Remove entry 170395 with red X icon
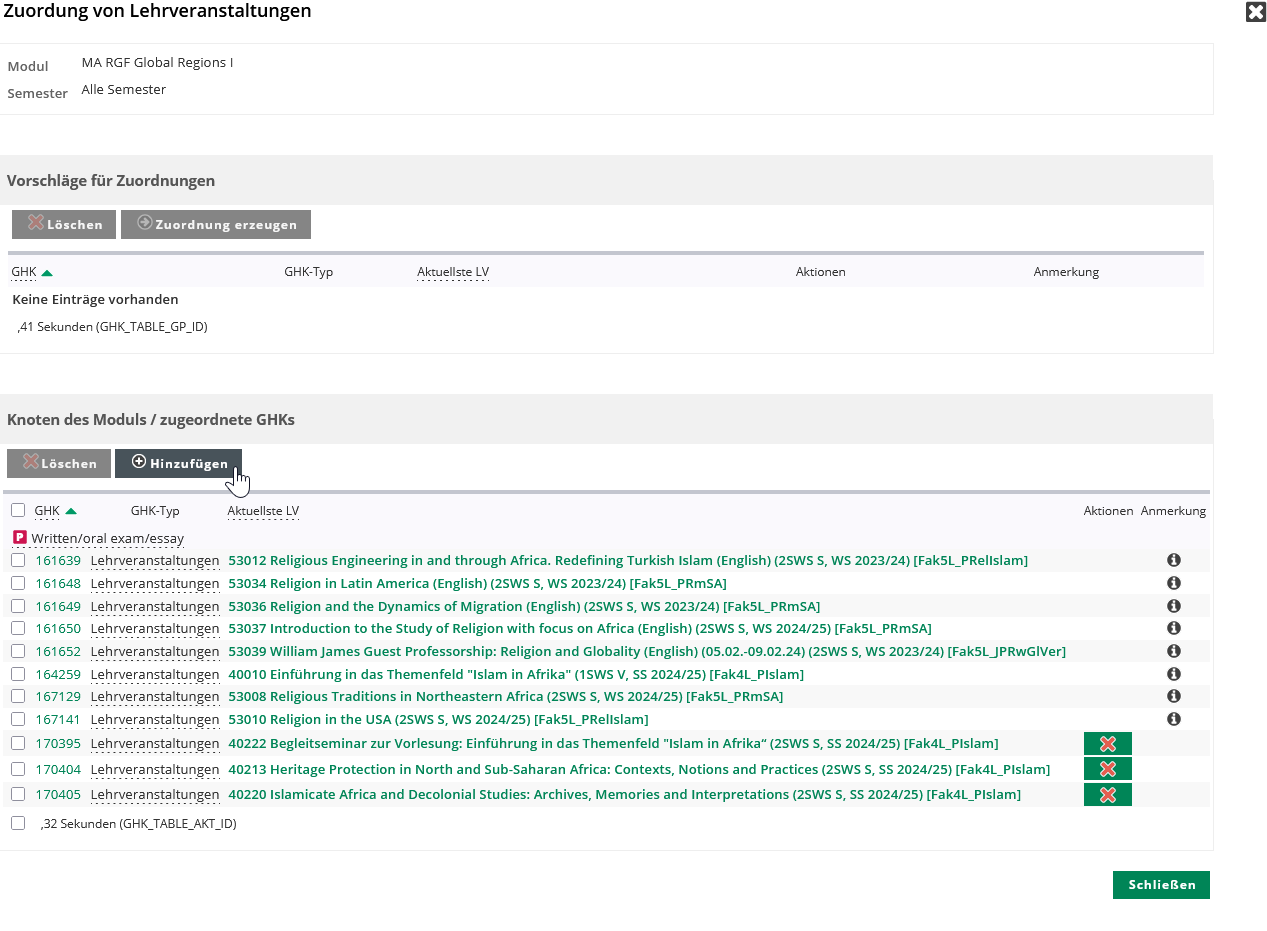Screen dimensions: 1267x931 [1107, 744]
